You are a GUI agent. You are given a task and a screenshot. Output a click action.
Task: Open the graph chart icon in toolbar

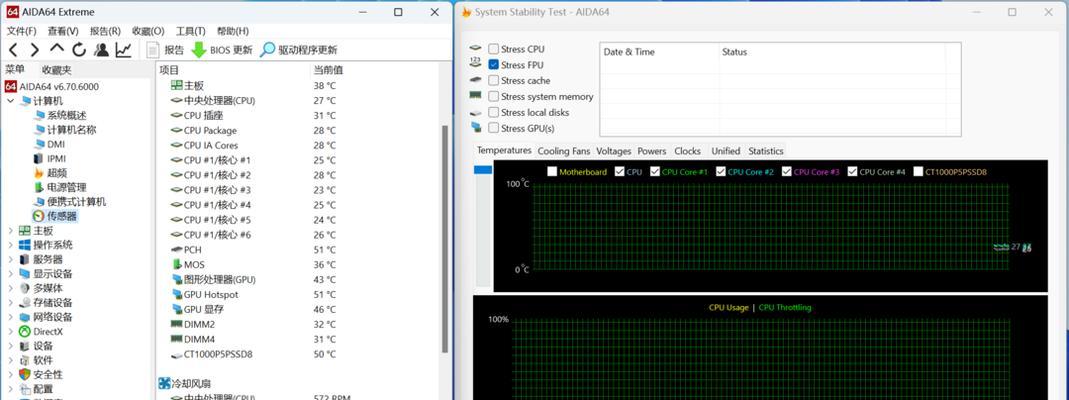pyautogui.click(x=123, y=50)
